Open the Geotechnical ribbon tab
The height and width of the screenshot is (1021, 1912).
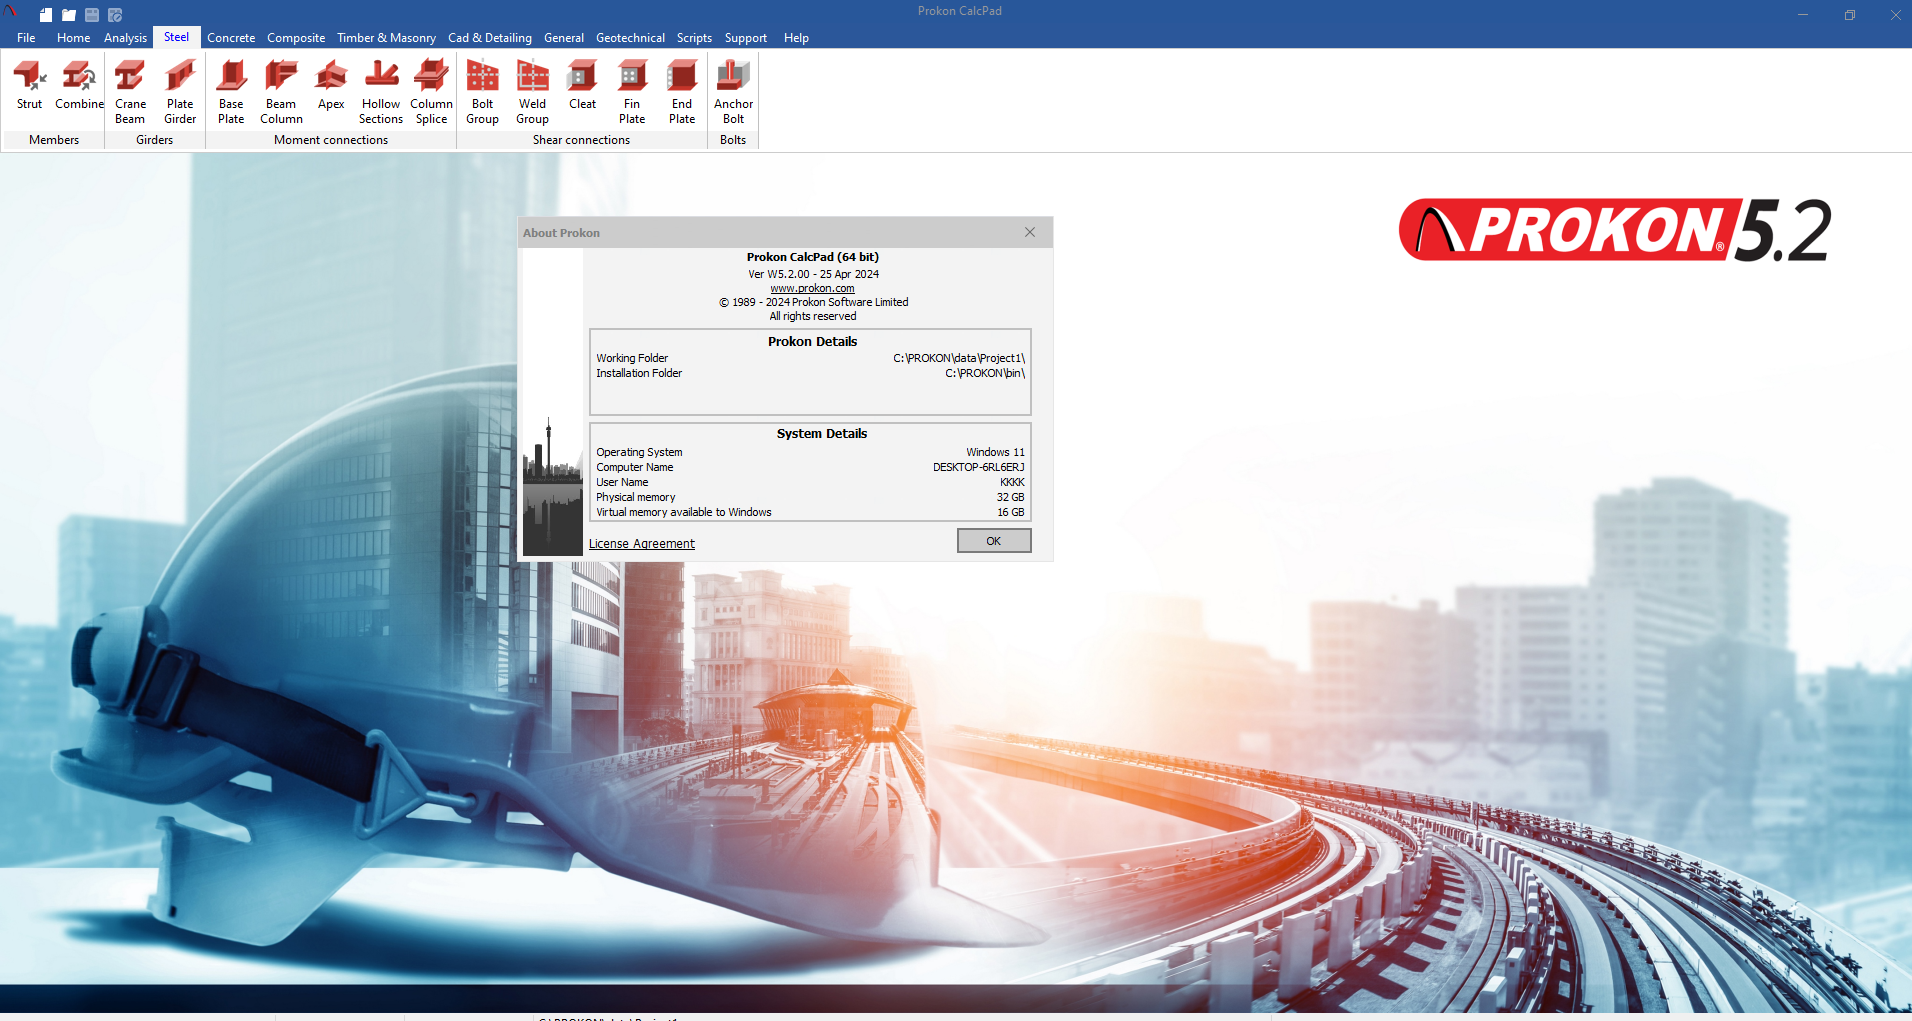630,38
